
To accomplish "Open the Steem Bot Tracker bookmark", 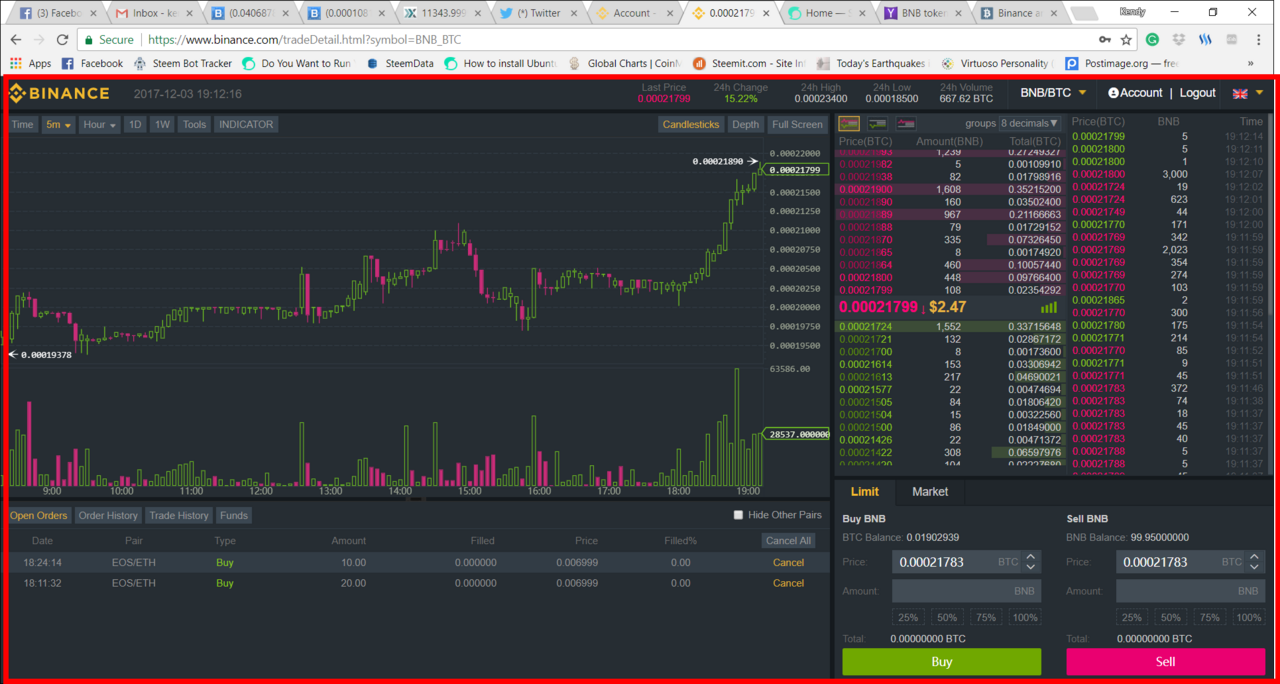I will 182,63.
